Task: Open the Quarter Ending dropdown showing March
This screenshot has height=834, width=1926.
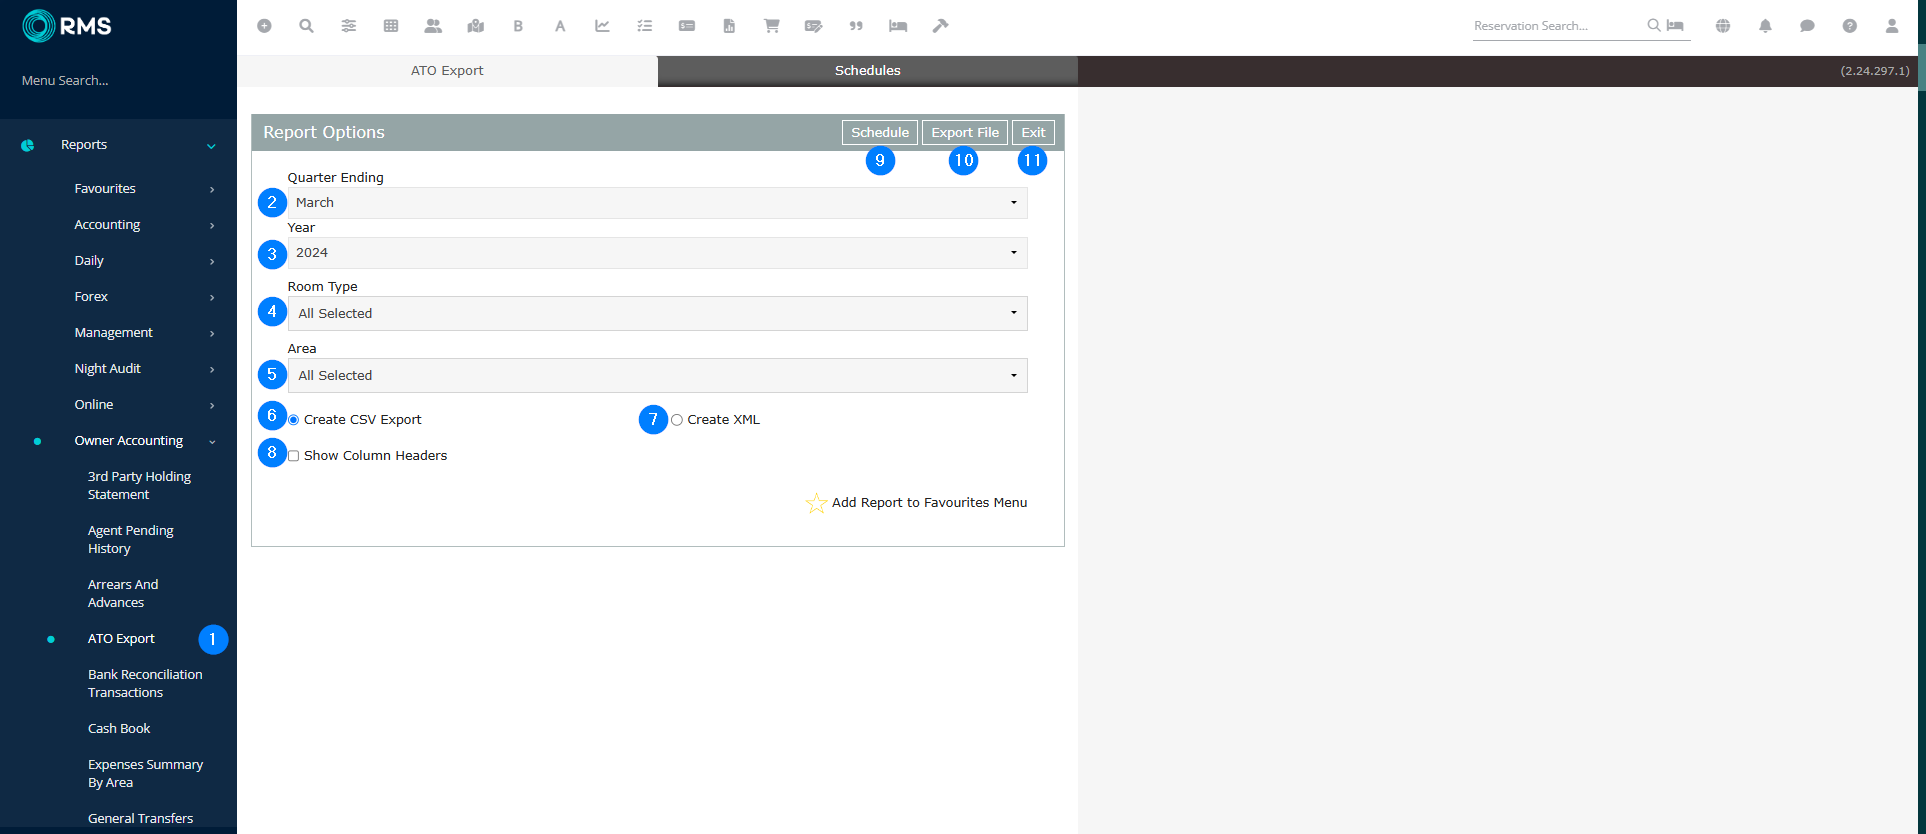Action: click(657, 203)
